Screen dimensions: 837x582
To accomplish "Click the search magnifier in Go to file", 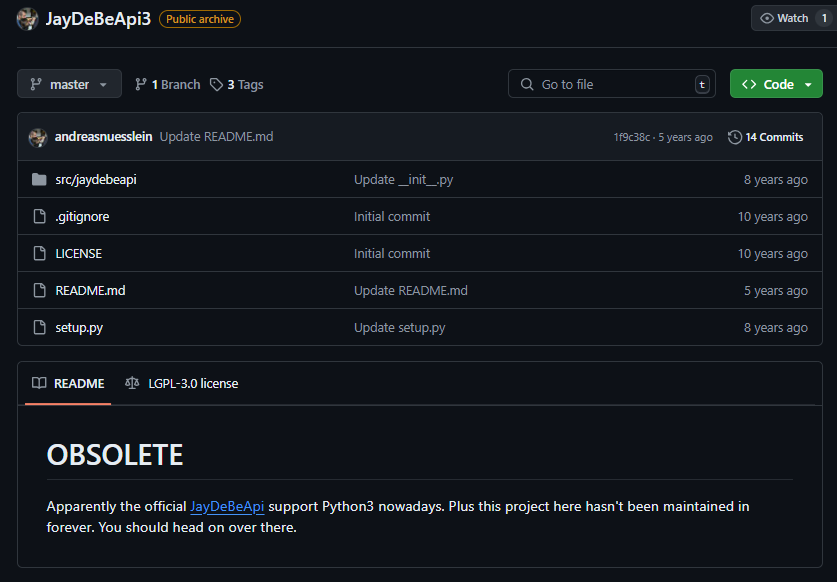I will click(x=527, y=84).
